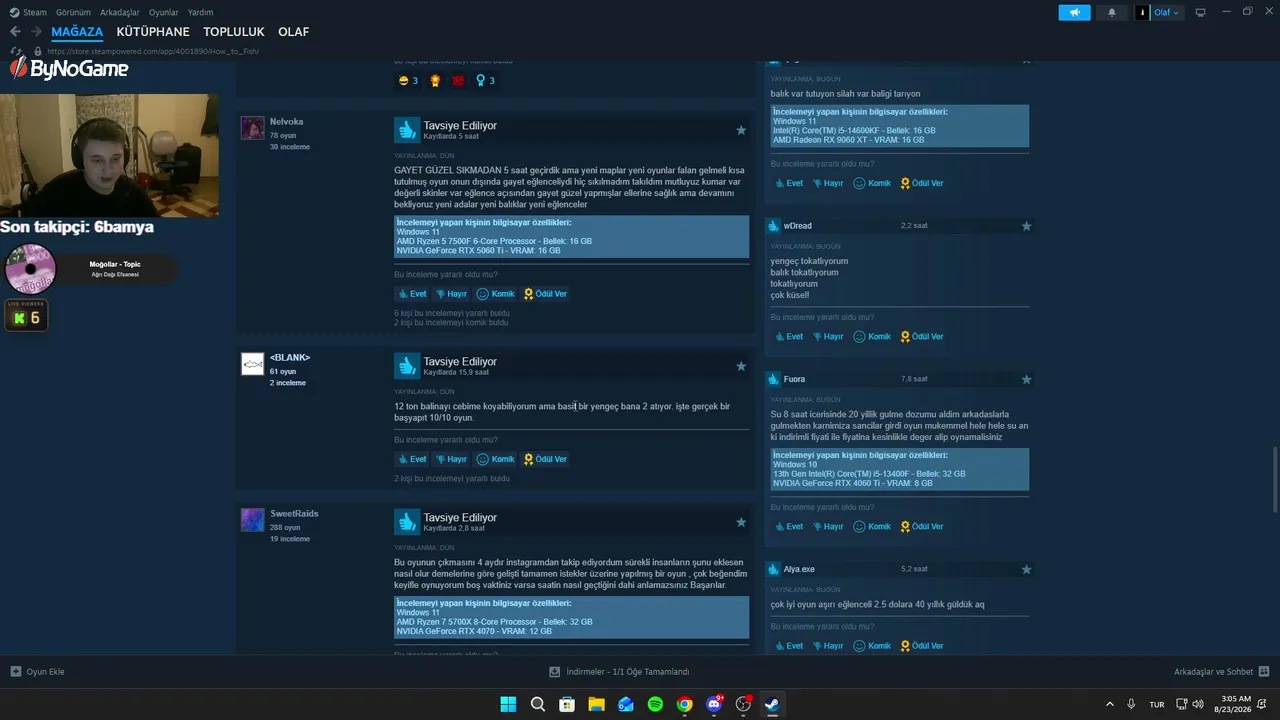Viewport: 1280px width, 720px height.
Task: Click the thumbs-up icon on Nelvoka's review
Action: click(x=407, y=129)
